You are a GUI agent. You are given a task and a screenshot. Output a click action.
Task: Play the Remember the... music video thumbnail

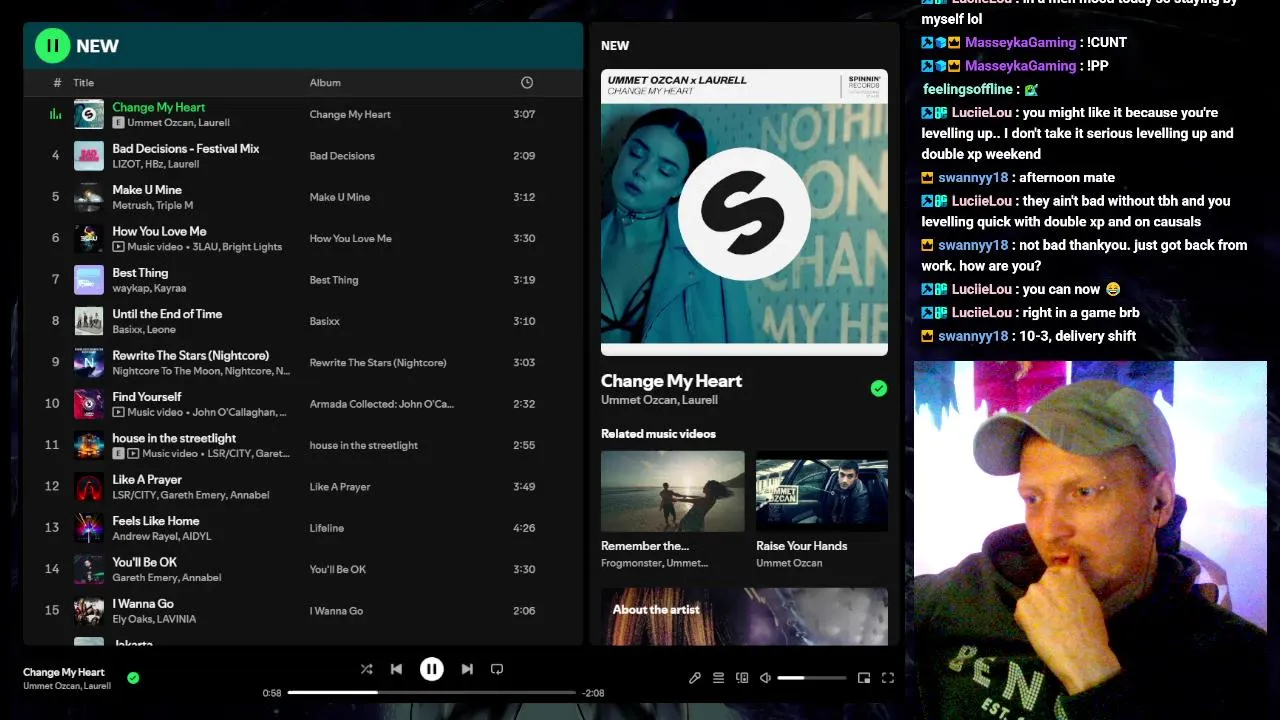pyautogui.click(x=673, y=491)
